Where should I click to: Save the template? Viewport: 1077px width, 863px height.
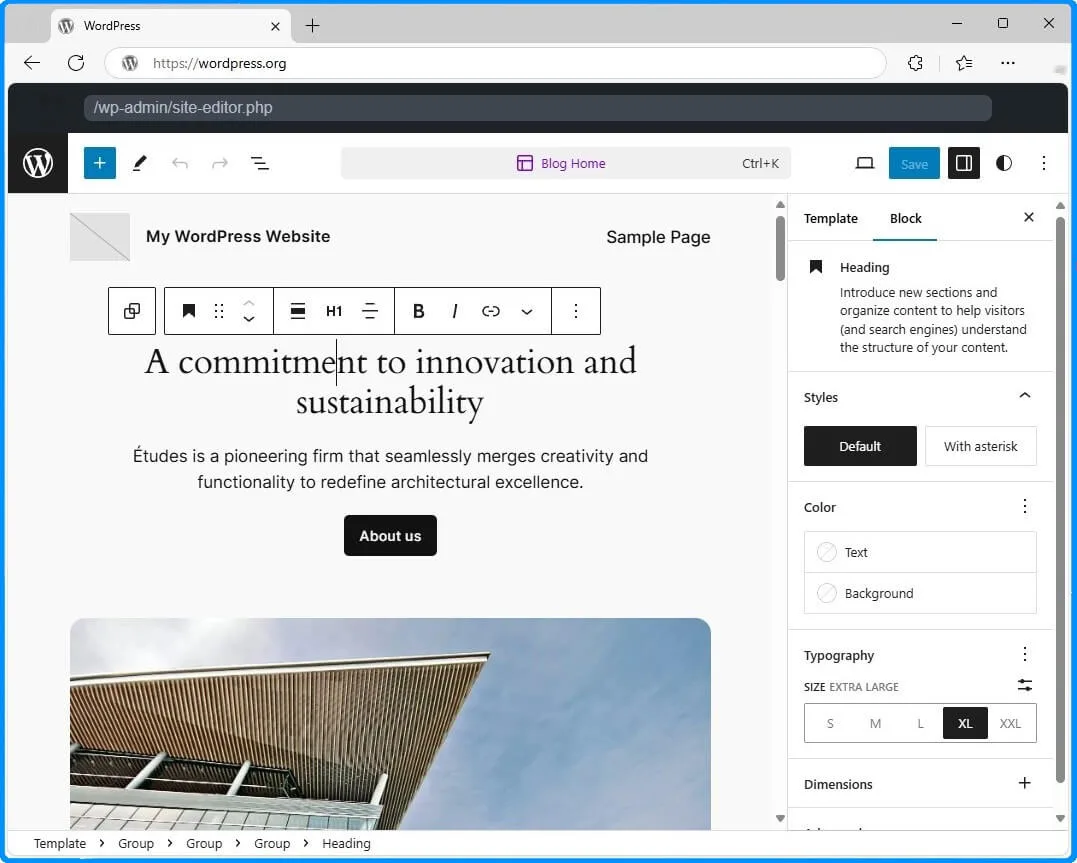click(914, 164)
